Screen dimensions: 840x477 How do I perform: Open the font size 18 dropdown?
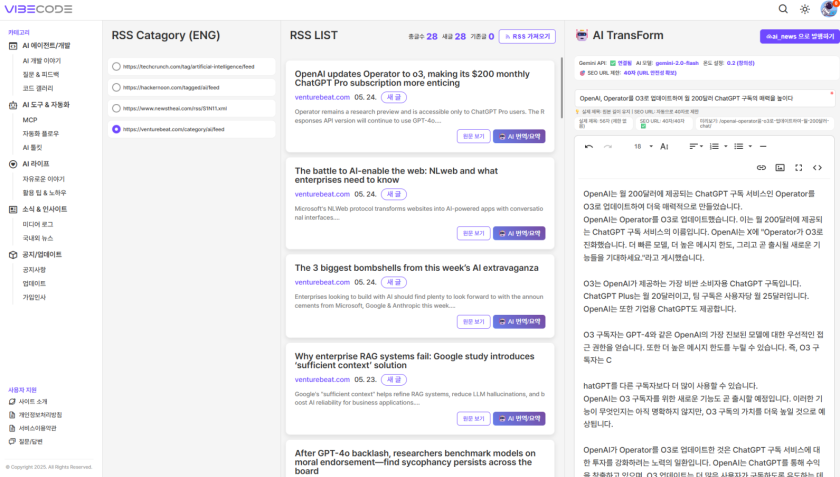coord(643,146)
